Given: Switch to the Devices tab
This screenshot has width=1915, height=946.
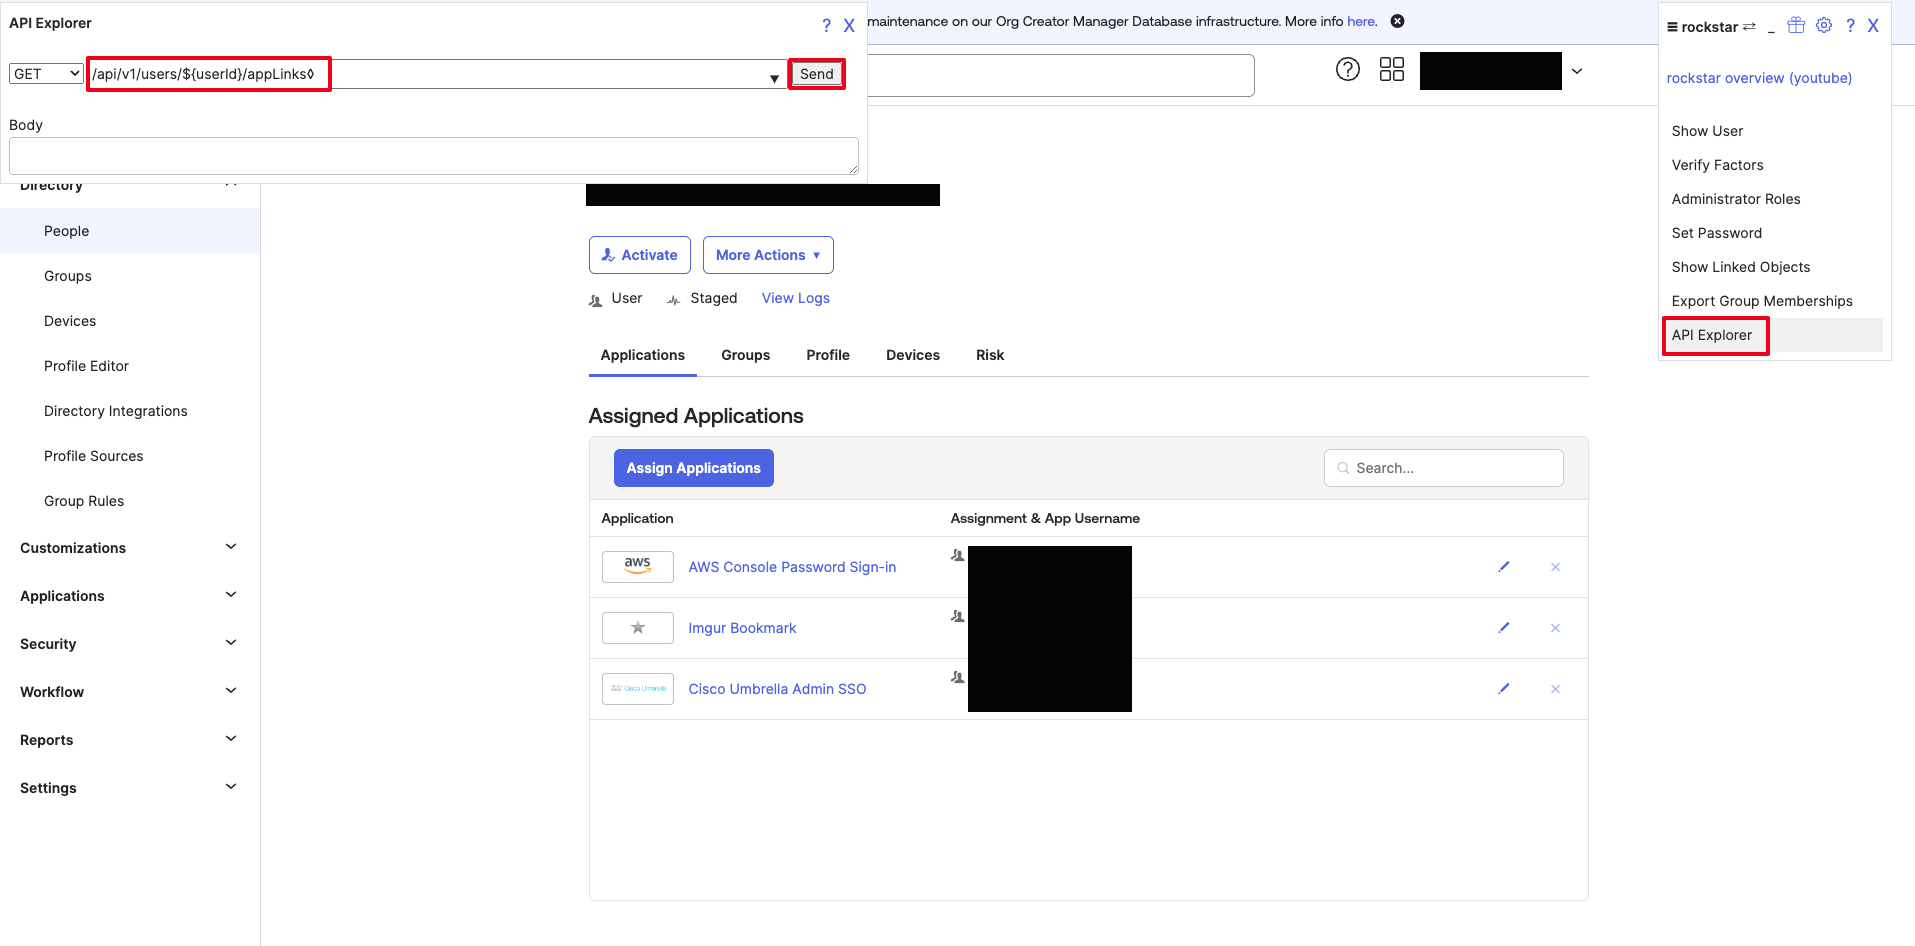Looking at the screenshot, I should pyautogui.click(x=913, y=355).
